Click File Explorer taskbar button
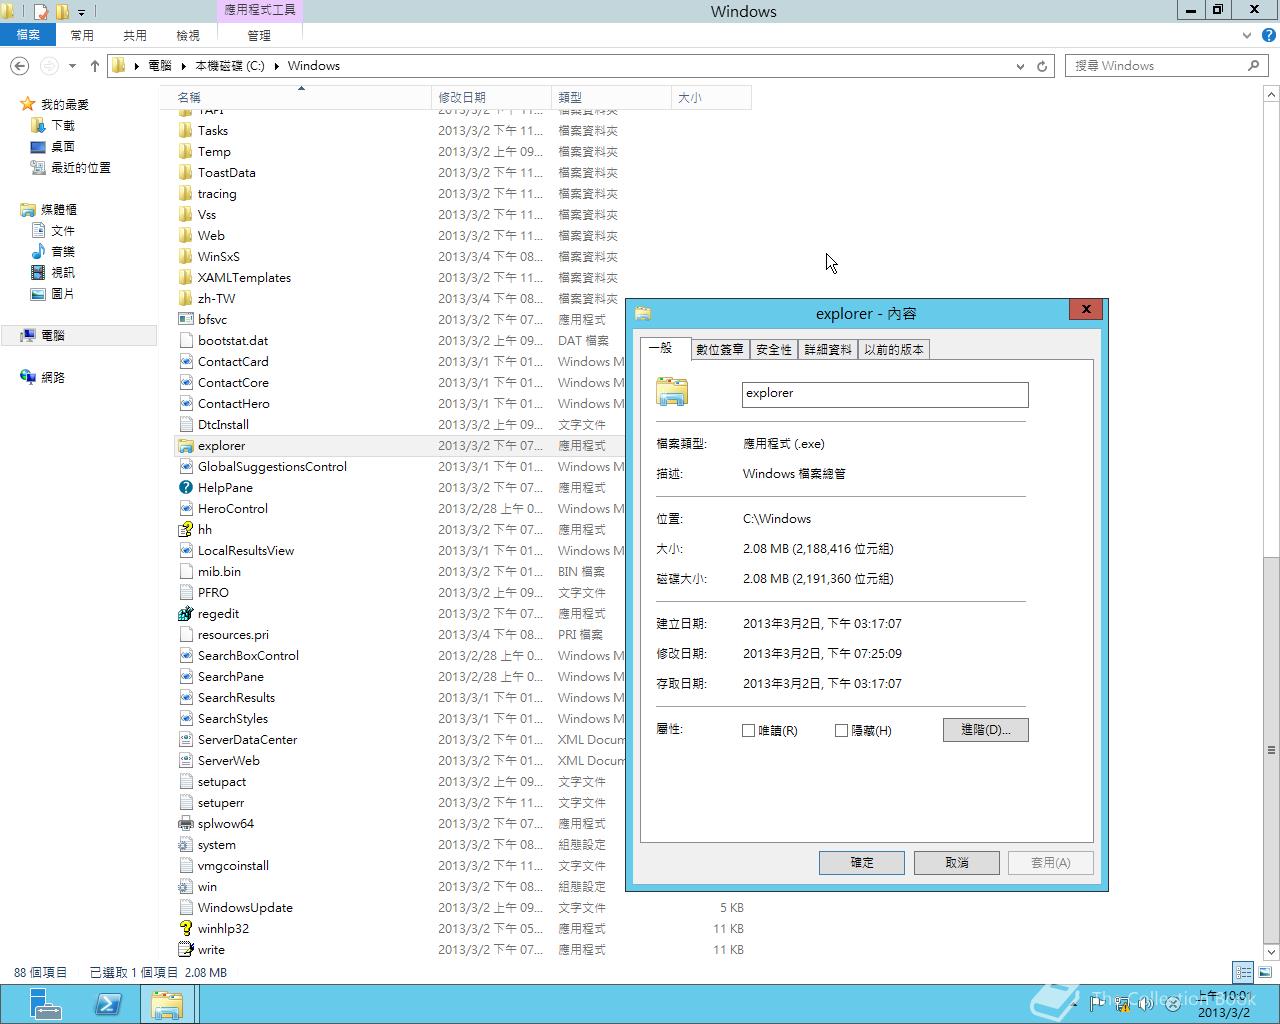Viewport: 1280px width, 1024px height. (167, 1004)
